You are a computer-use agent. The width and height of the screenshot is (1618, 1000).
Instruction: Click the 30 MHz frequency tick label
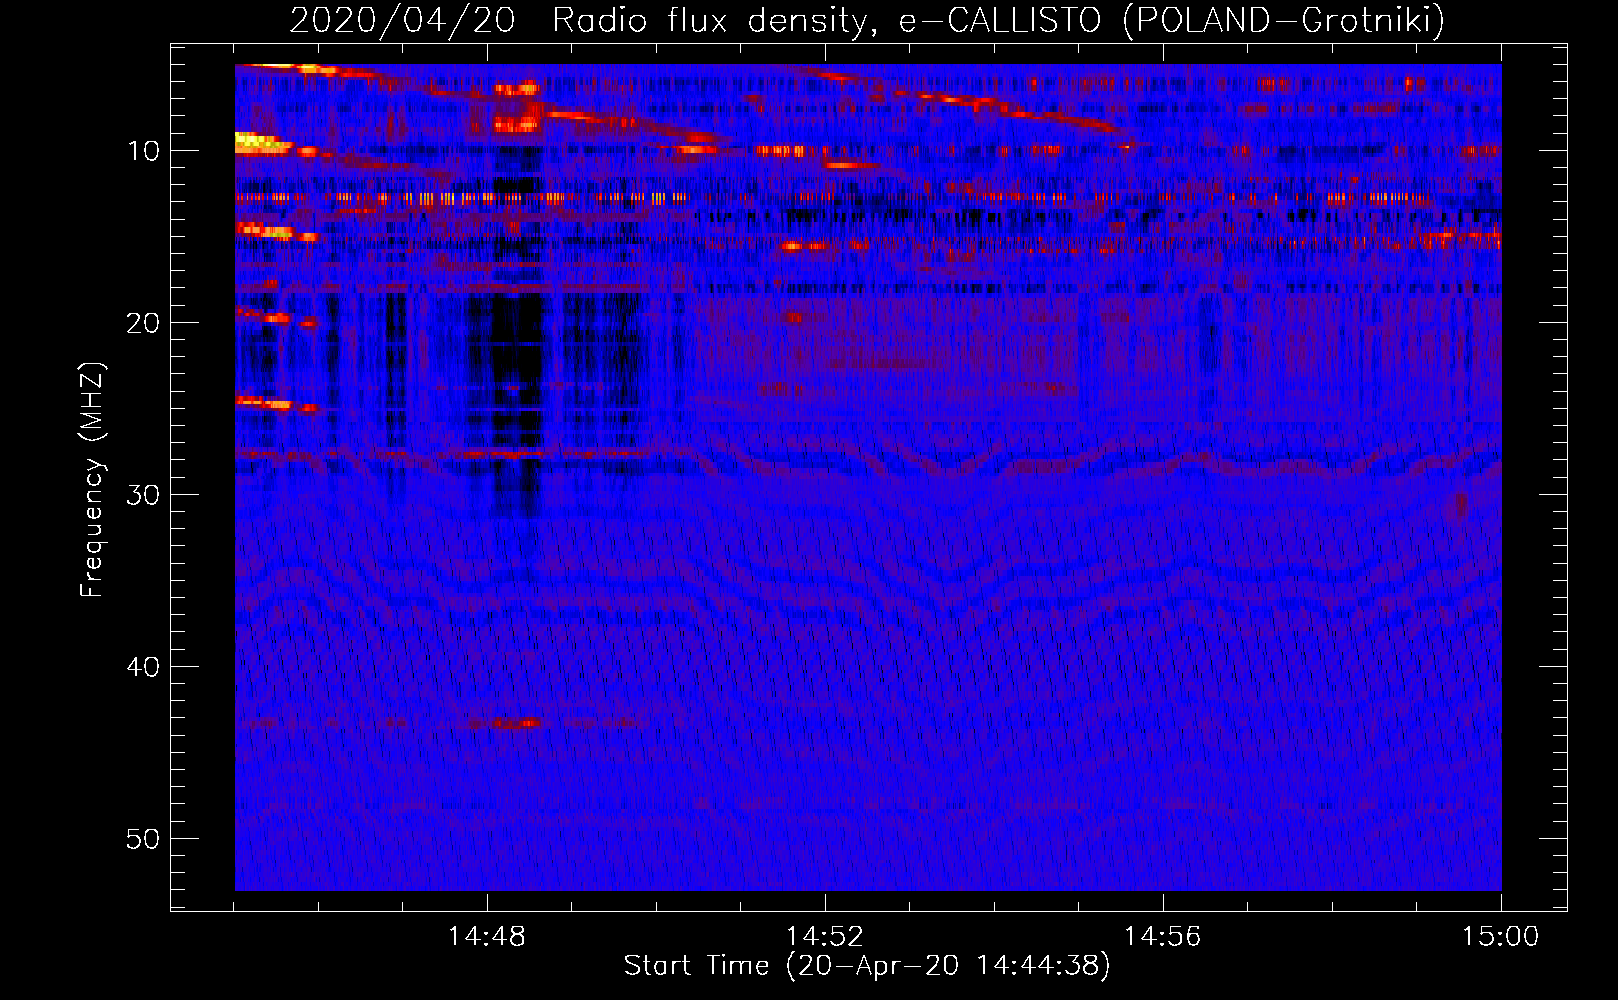[x=143, y=495]
